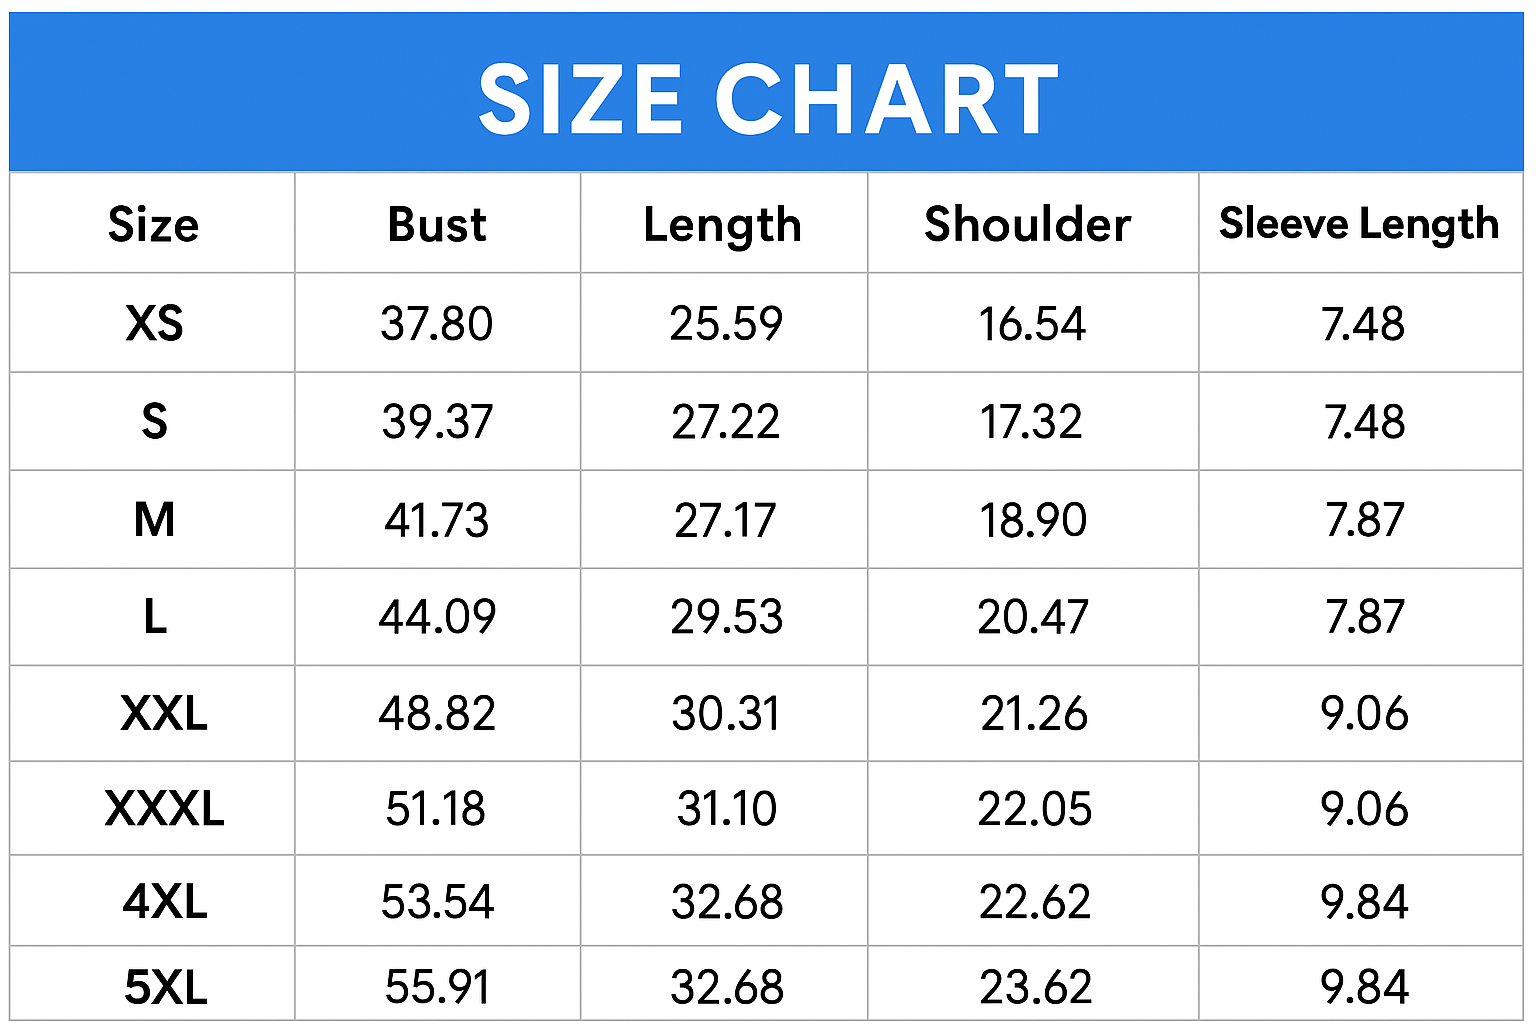Click the SIZE CHART title banner

767,92
